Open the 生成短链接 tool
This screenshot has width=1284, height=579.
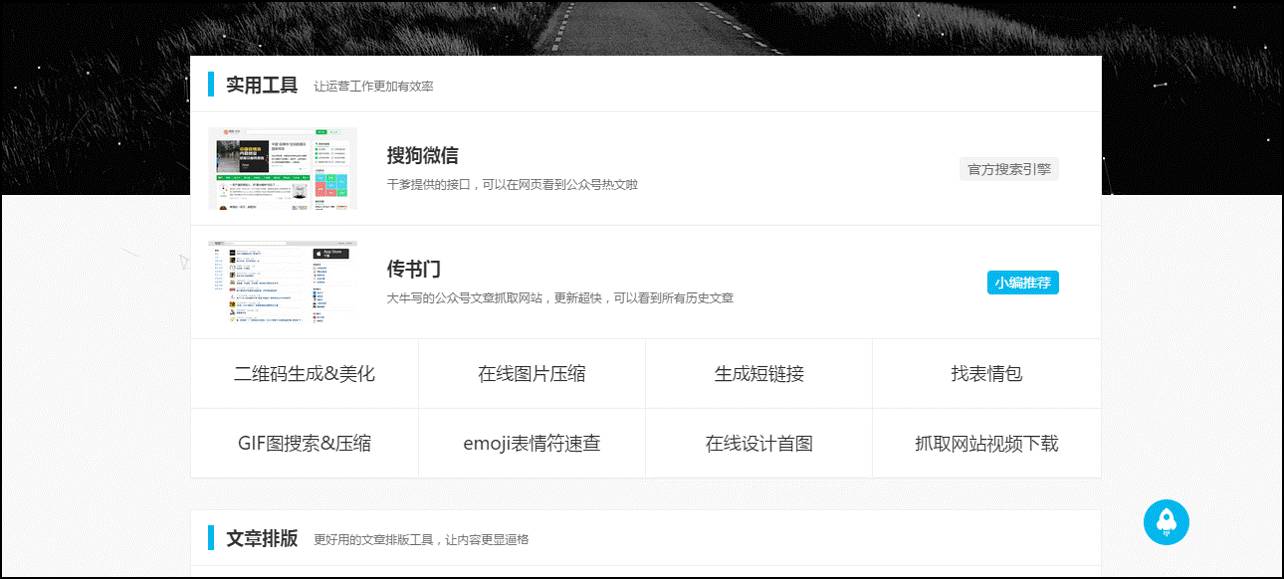click(758, 373)
